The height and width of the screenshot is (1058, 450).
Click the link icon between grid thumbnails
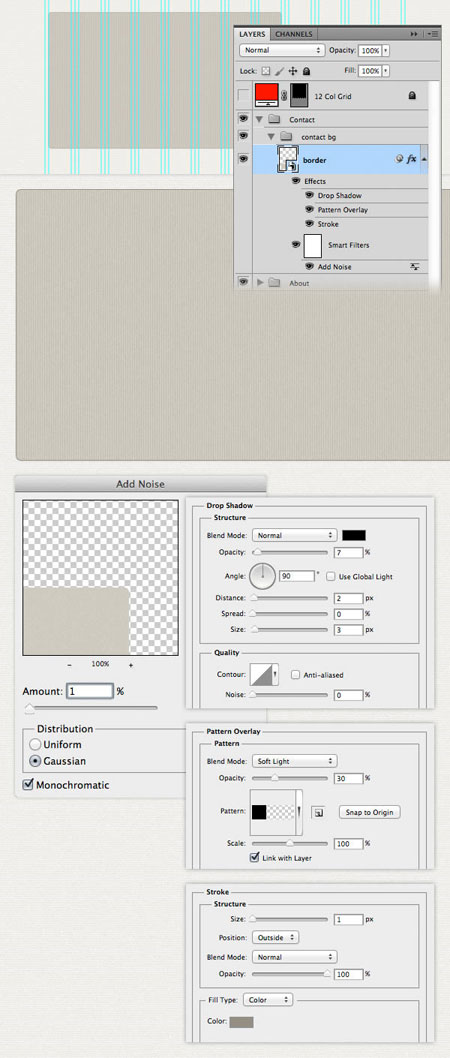tap(283, 96)
